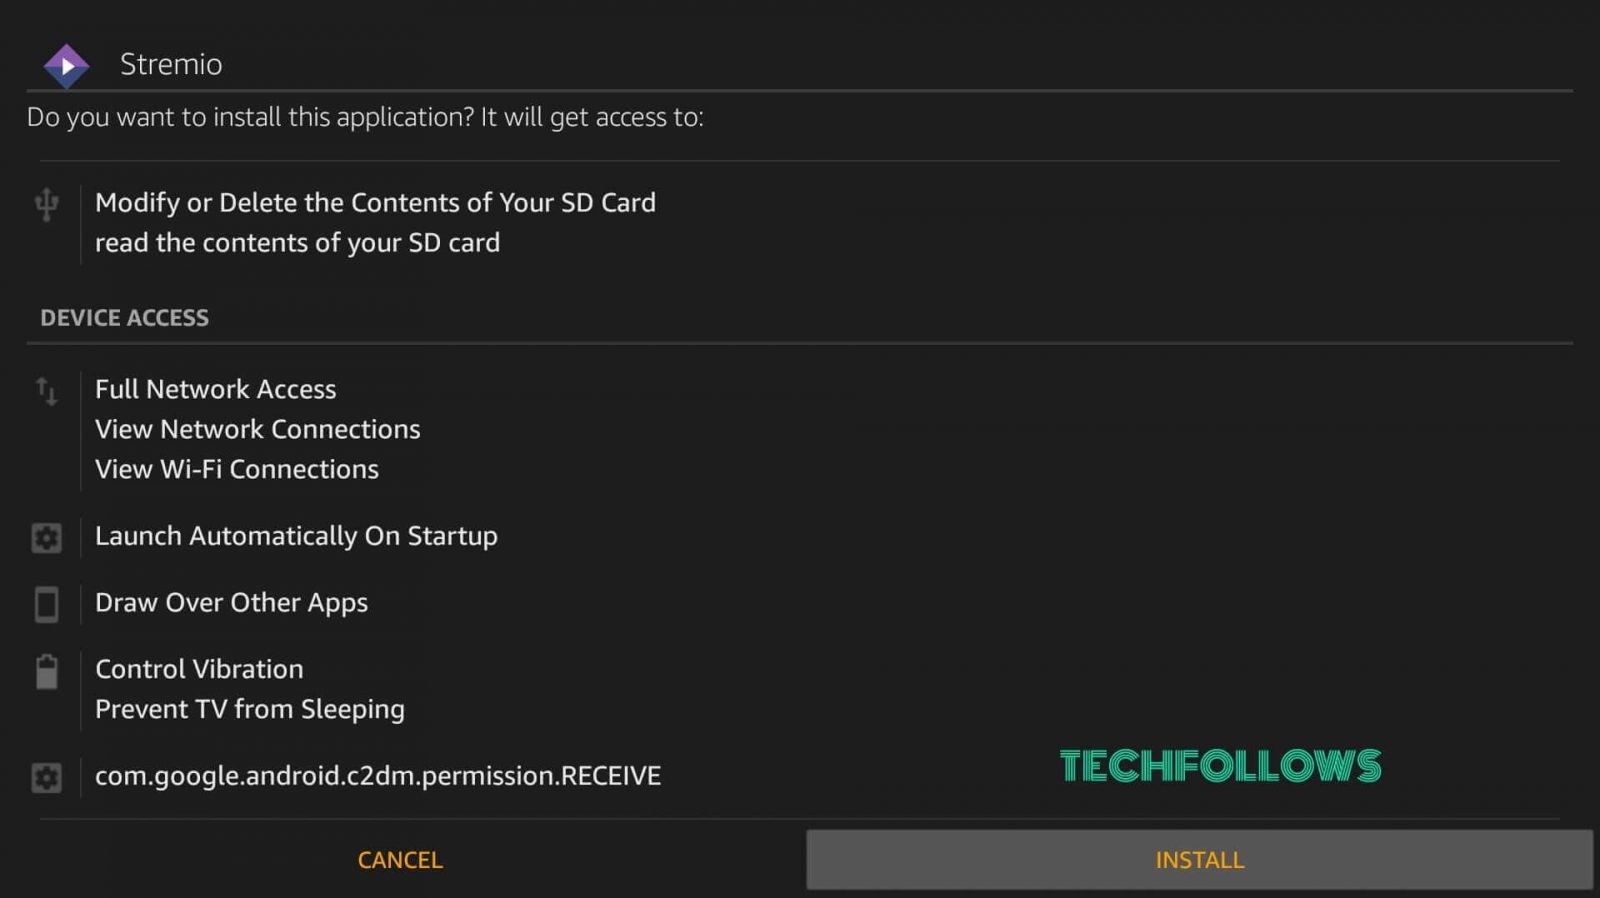Select Prevent TV from Sleeping entry
This screenshot has height=898, width=1600.
click(249, 709)
